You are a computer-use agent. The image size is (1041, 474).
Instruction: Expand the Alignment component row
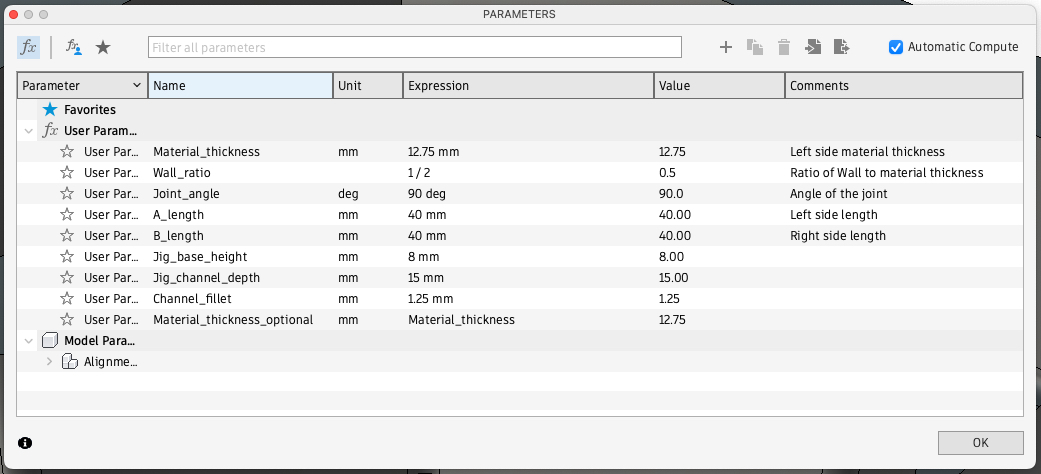pos(49,362)
